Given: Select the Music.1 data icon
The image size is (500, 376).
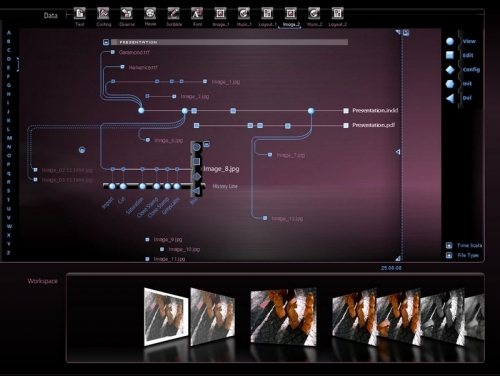Looking at the screenshot, I should point(244,14).
